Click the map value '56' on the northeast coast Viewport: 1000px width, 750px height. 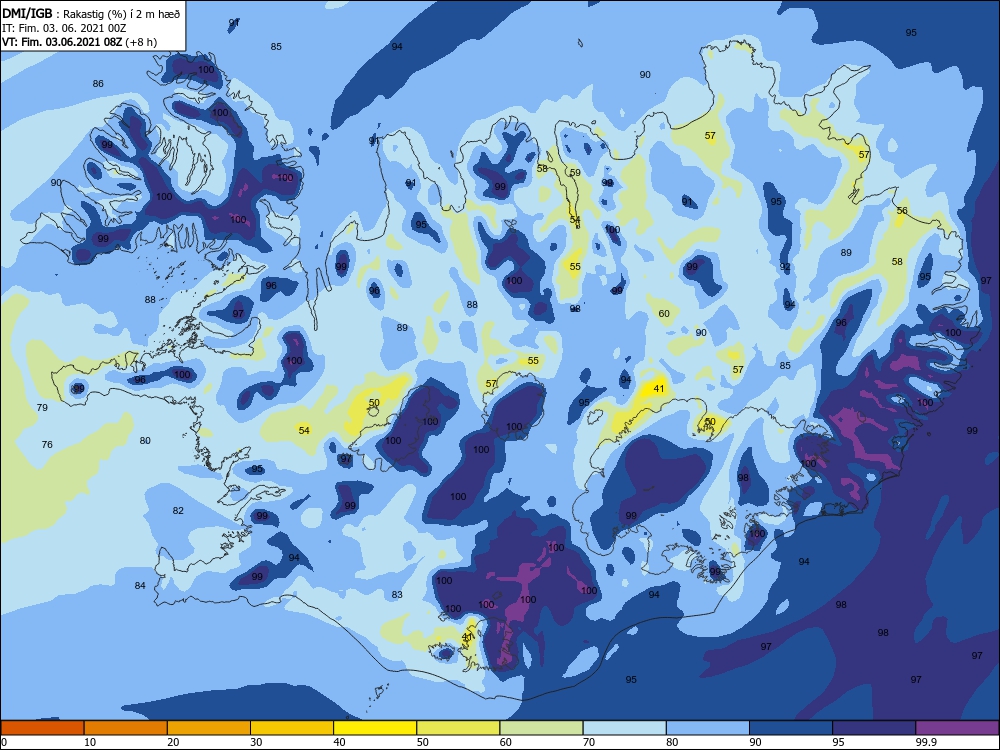click(902, 210)
